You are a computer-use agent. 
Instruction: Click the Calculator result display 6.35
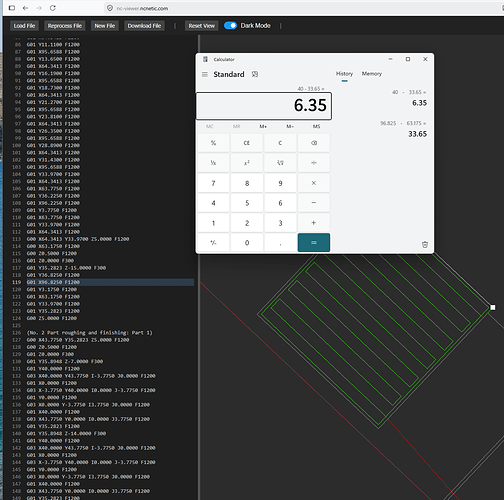[x=263, y=106]
